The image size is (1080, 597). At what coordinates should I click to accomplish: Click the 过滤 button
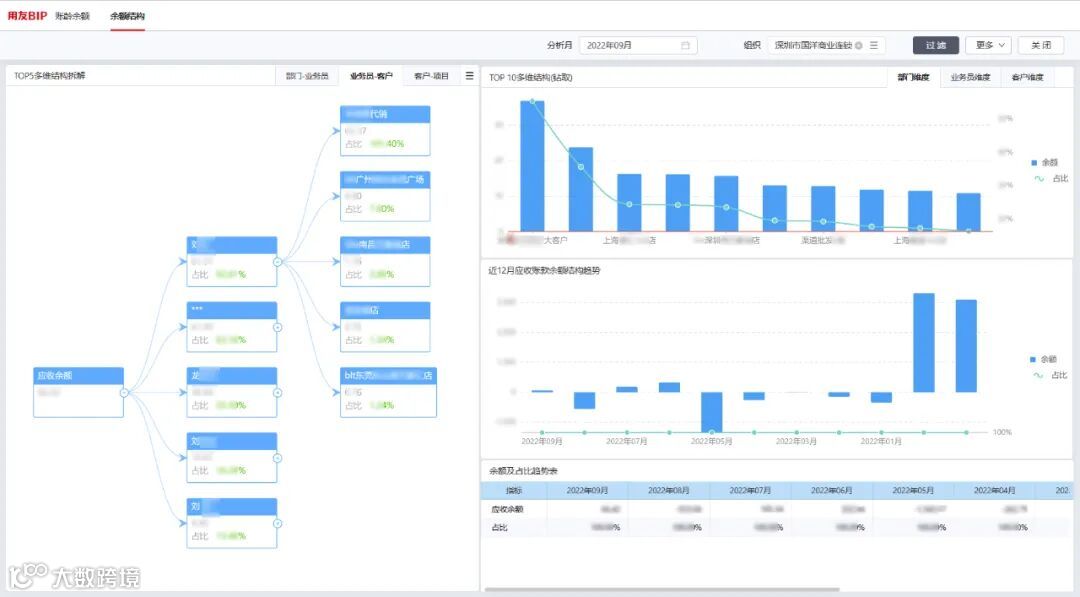click(x=935, y=45)
